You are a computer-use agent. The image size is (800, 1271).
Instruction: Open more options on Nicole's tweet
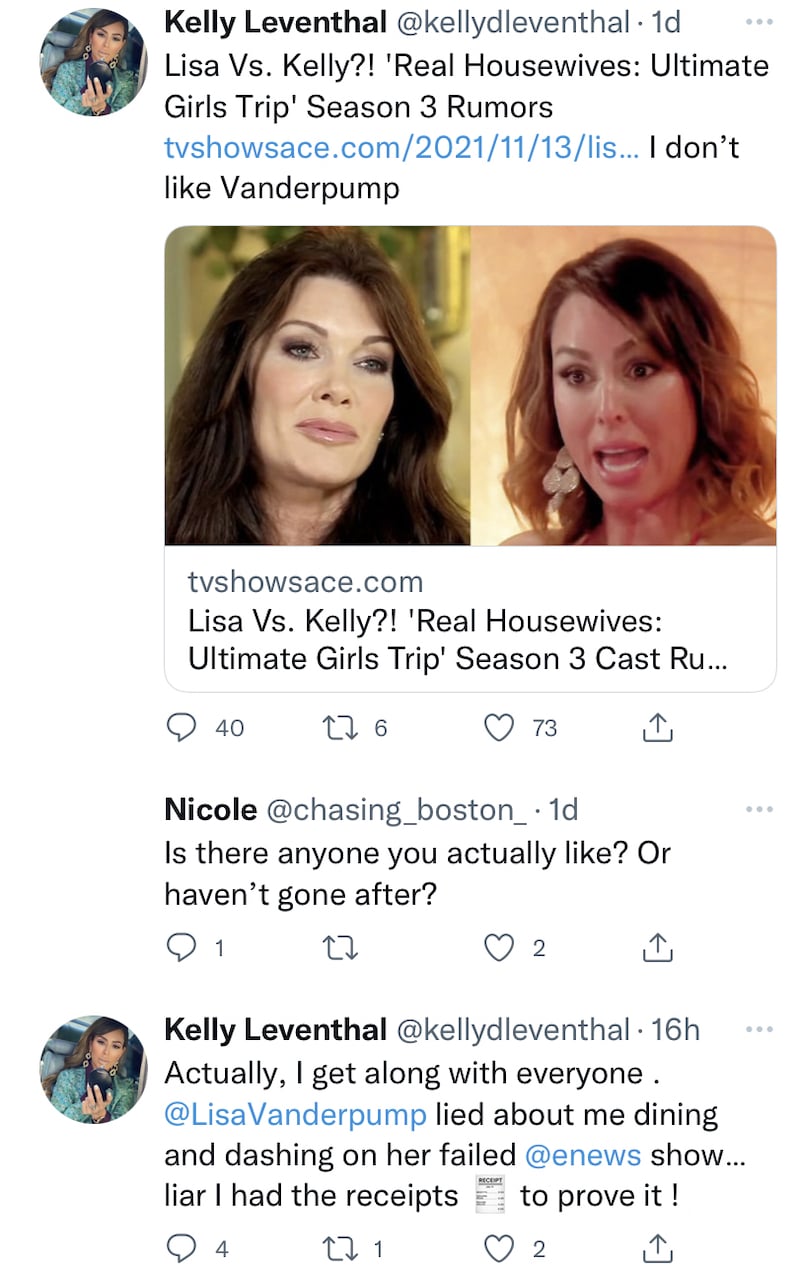click(x=760, y=808)
